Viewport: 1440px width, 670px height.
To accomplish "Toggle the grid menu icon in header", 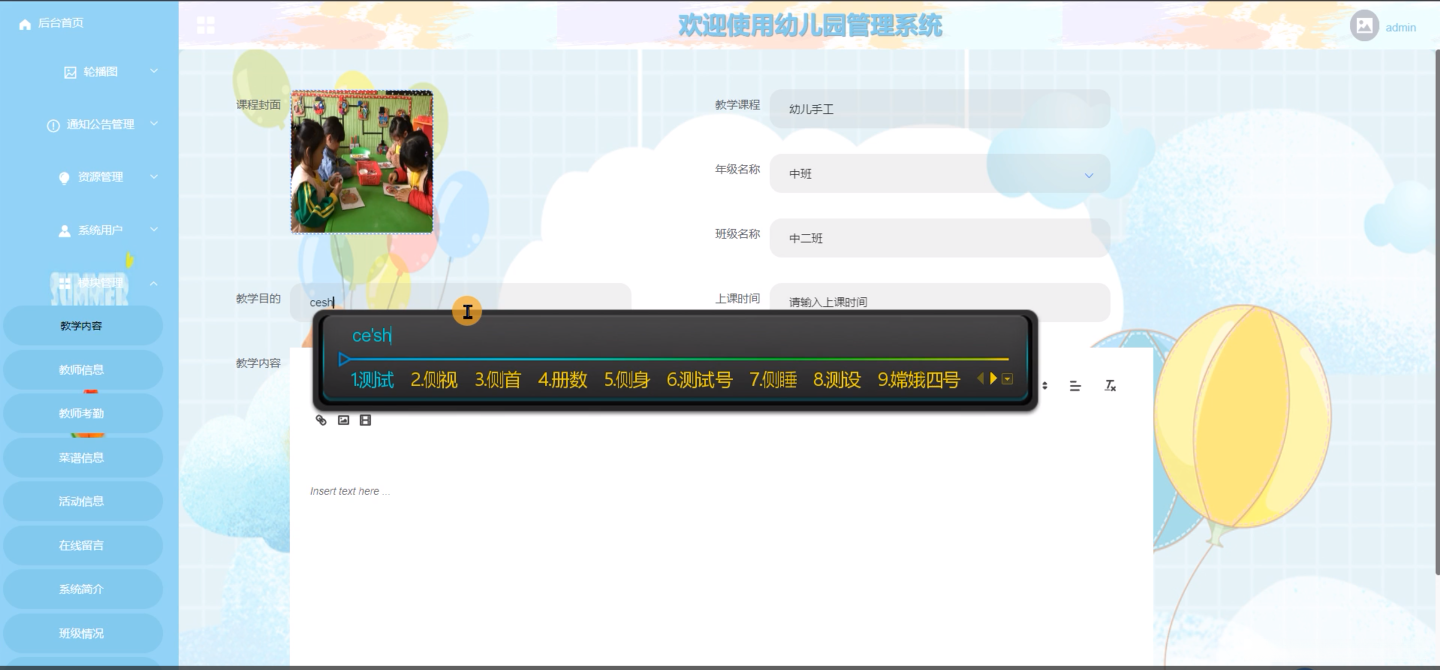I will pyautogui.click(x=206, y=25).
